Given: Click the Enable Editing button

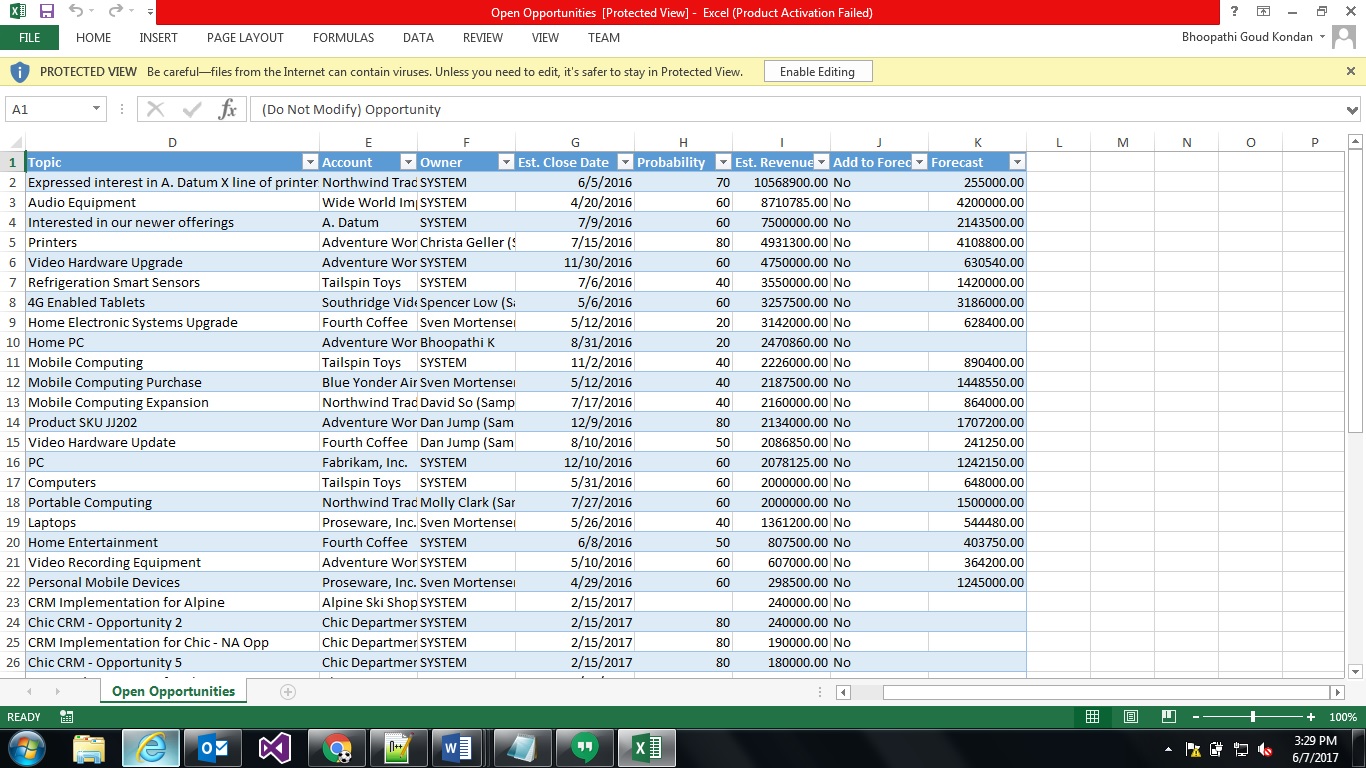Looking at the screenshot, I should click(x=818, y=71).
